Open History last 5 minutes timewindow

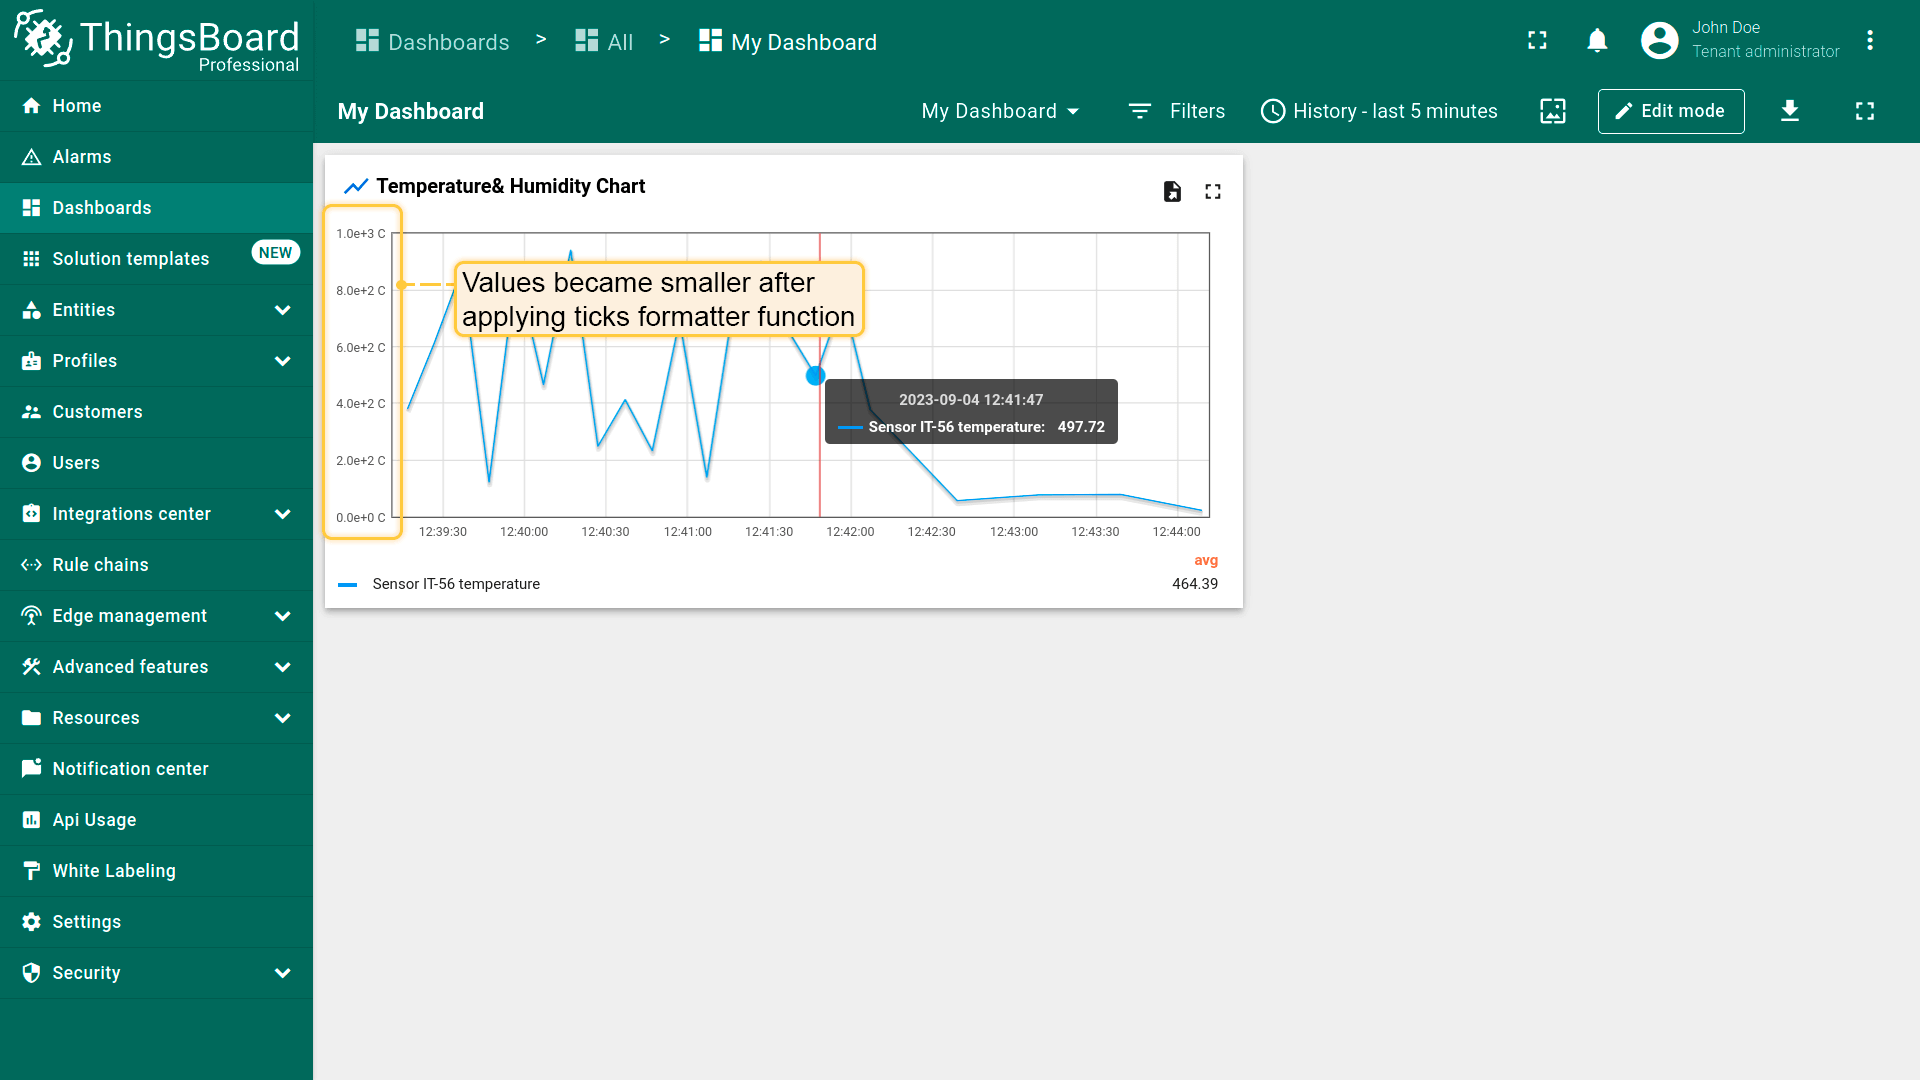click(x=1379, y=111)
